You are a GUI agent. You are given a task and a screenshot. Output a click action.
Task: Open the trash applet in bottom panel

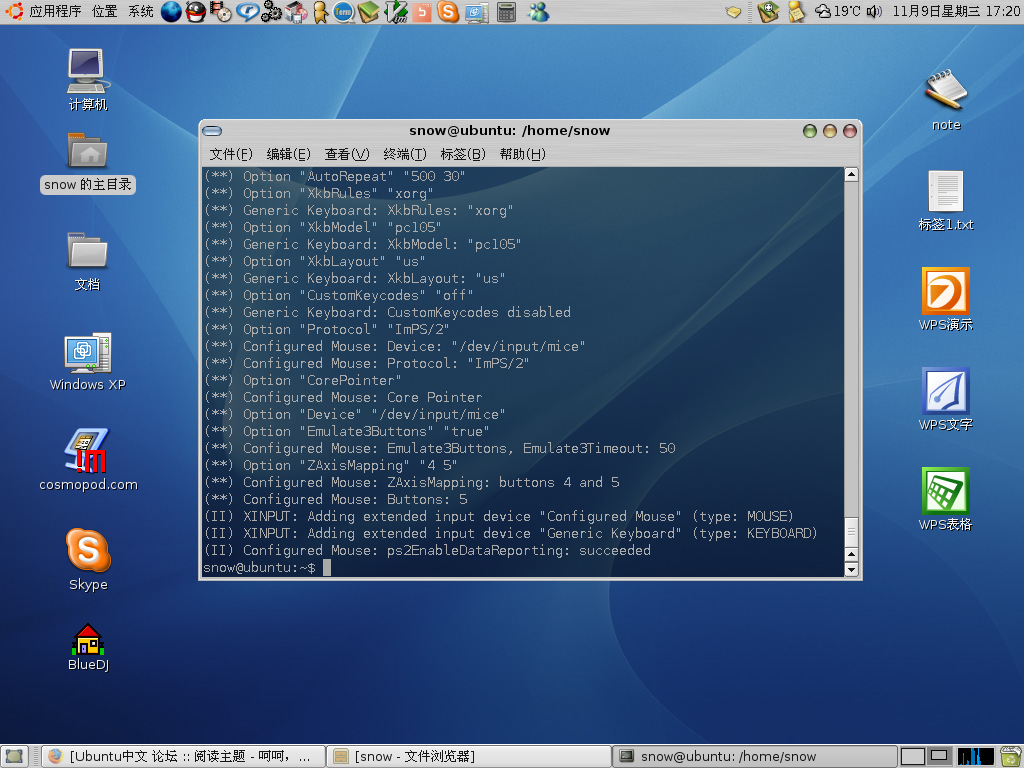1010,756
